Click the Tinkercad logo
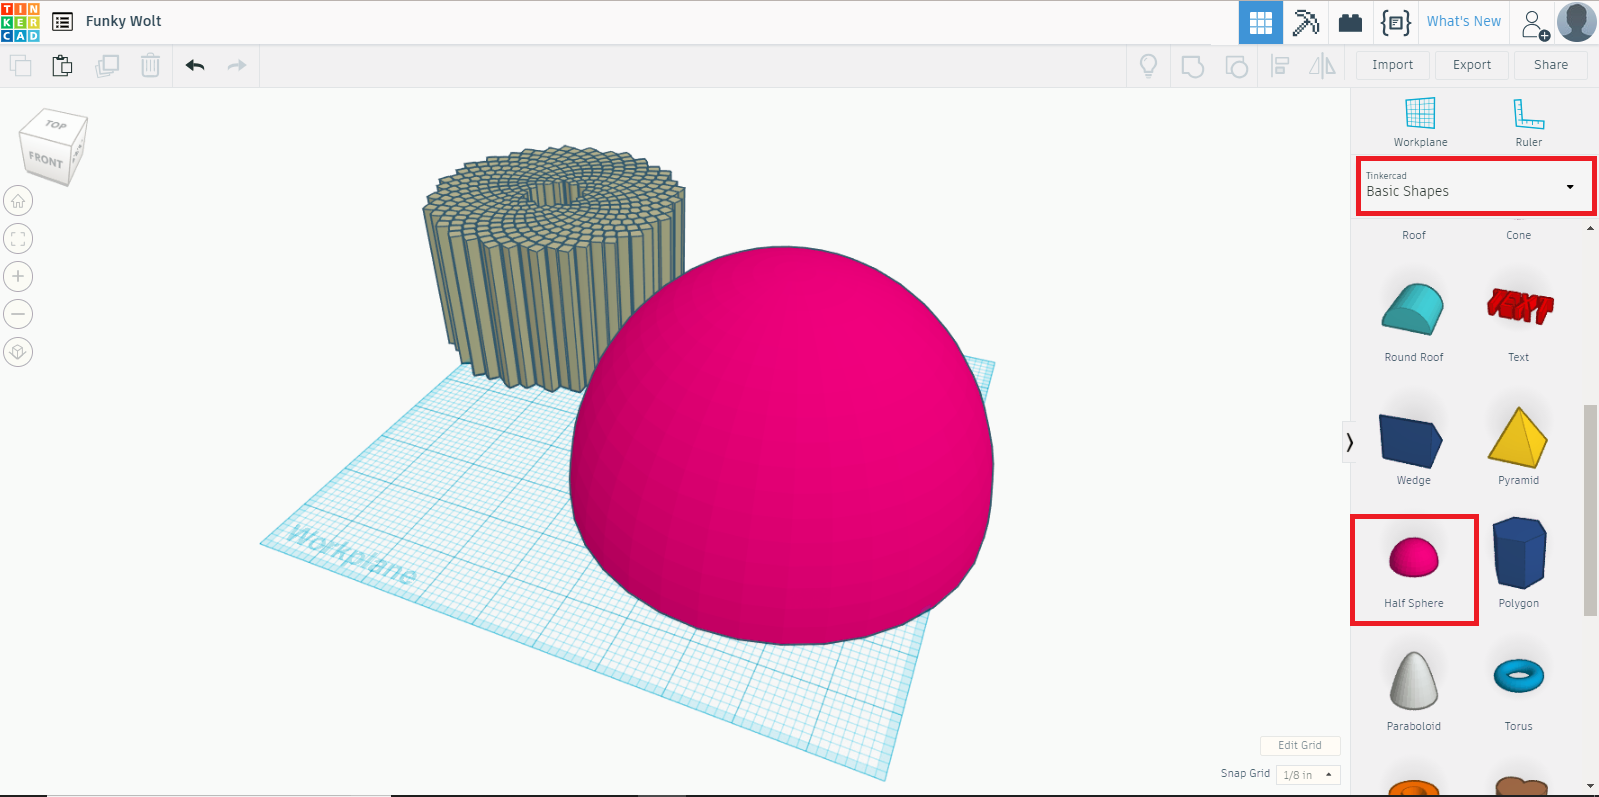This screenshot has height=797, width=1599. pyautogui.click(x=20, y=22)
